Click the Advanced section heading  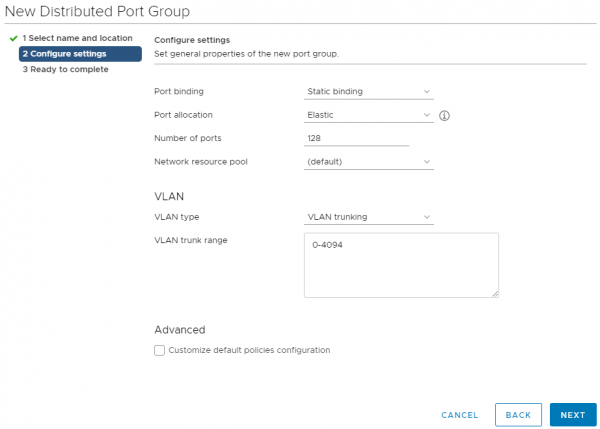click(180, 329)
